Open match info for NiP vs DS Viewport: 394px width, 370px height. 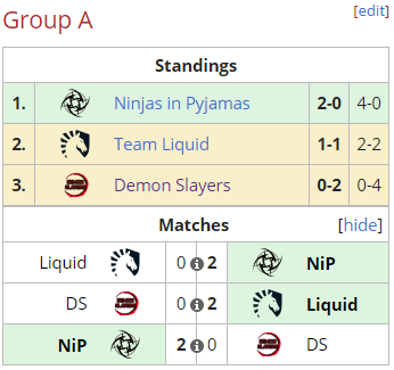(x=197, y=346)
